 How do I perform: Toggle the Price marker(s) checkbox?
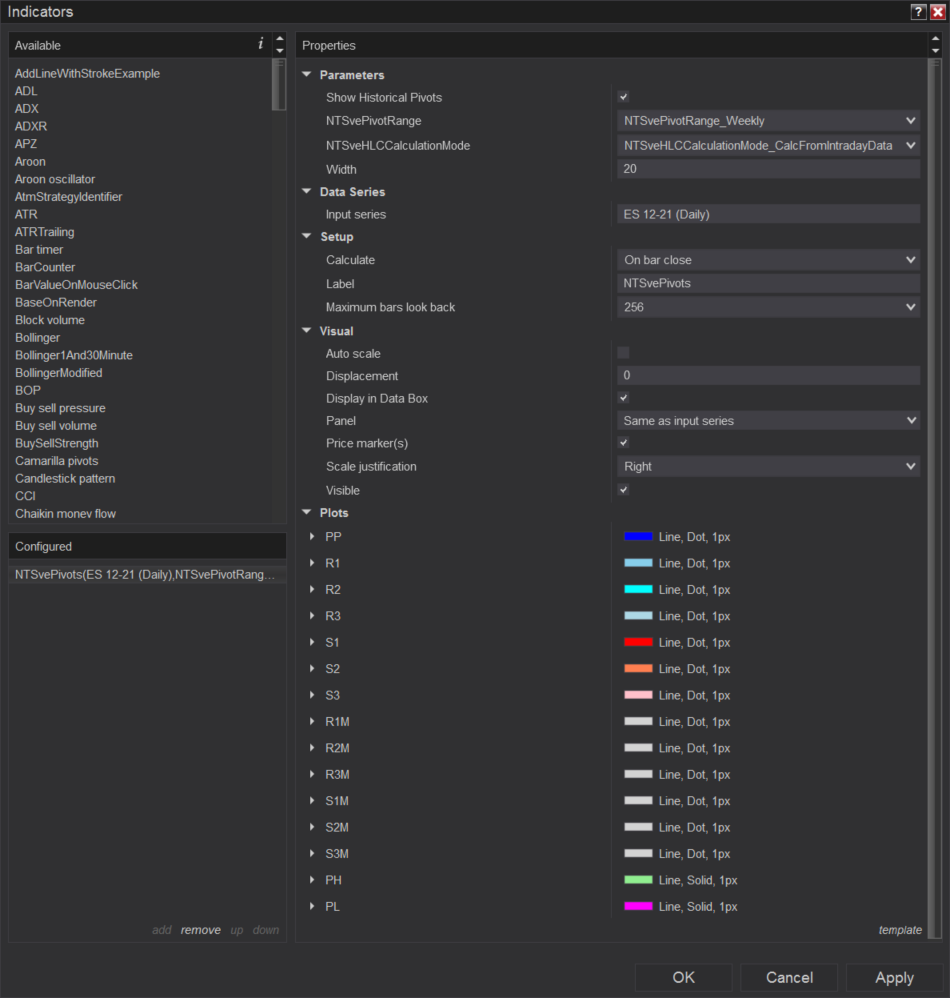(624, 442)
